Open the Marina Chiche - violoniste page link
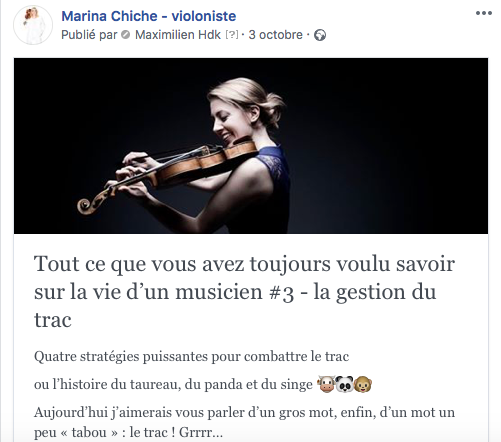This screenshot has height=442, width=501. (149, 16)
